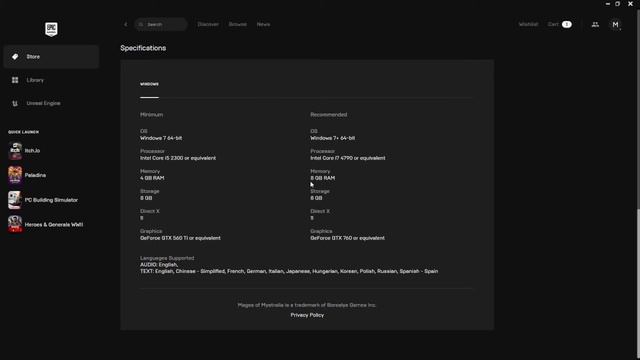This screenshot has width=640, height=360.
Task: Open the Library section
Action: 51,80
